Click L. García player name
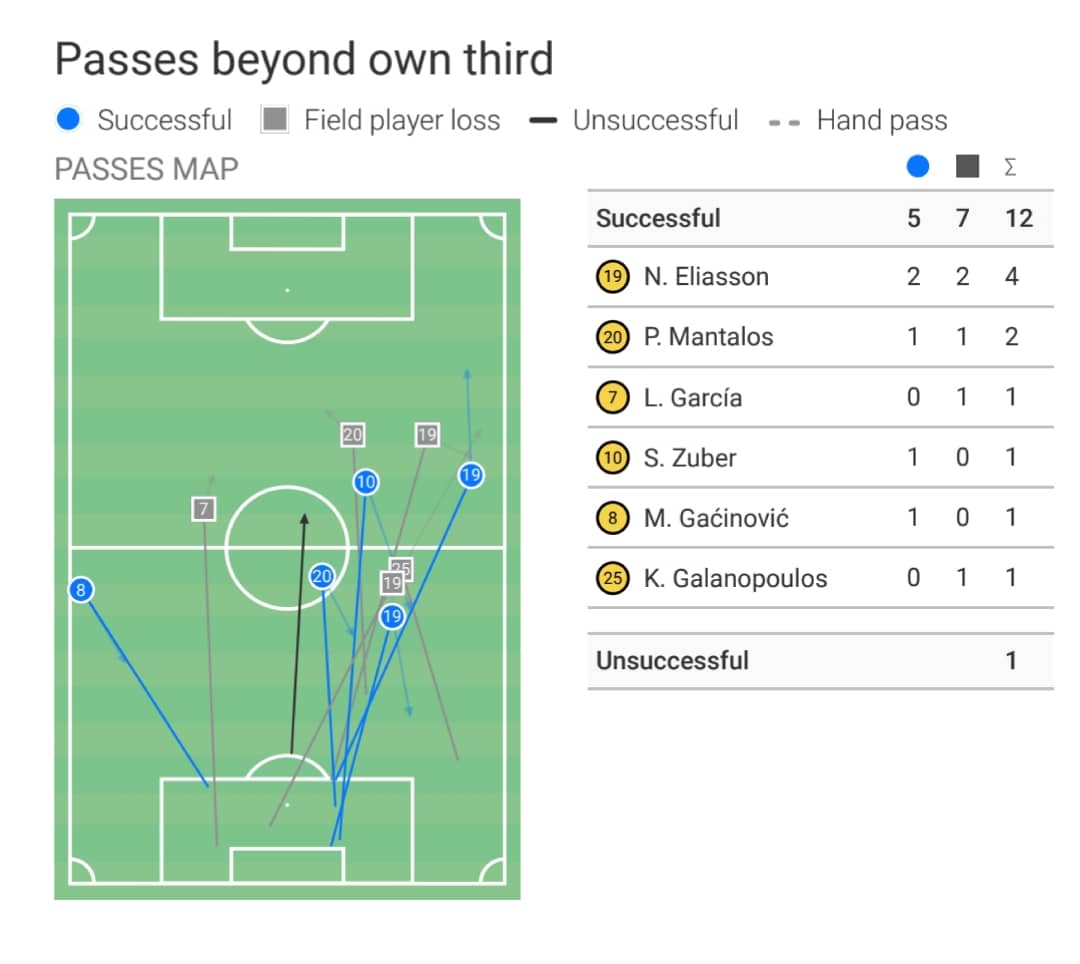1080x964 pixels. (693, 397)
